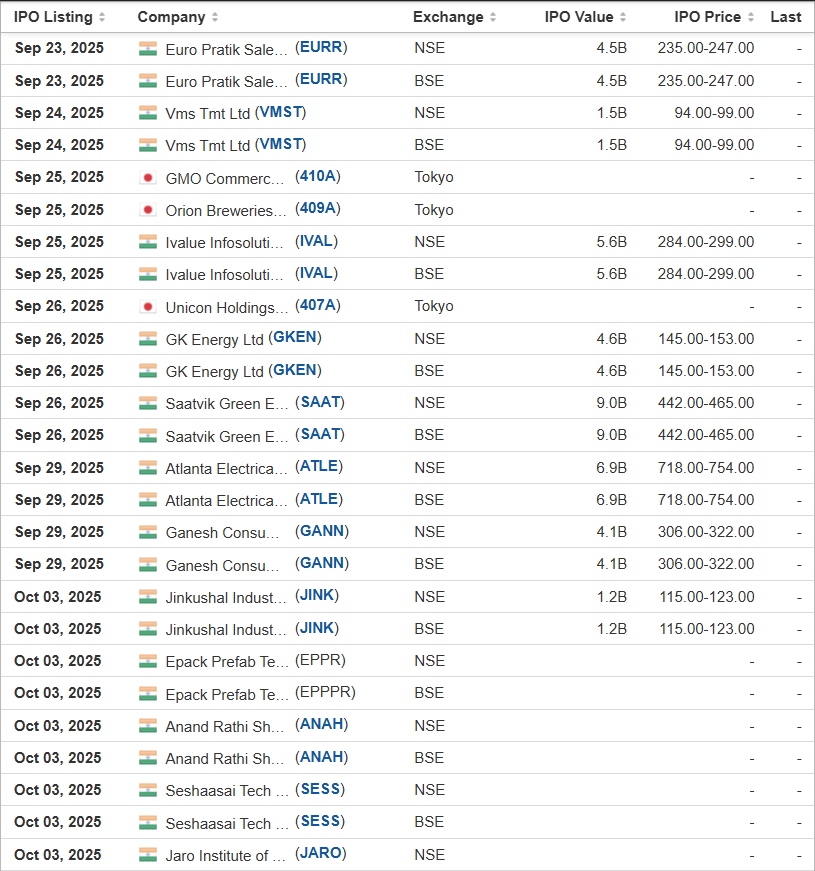Click IPO price 94.00-99.00 in Vms NSE row
The height and width of the screenshot is (871, 815).
[714, 113]
